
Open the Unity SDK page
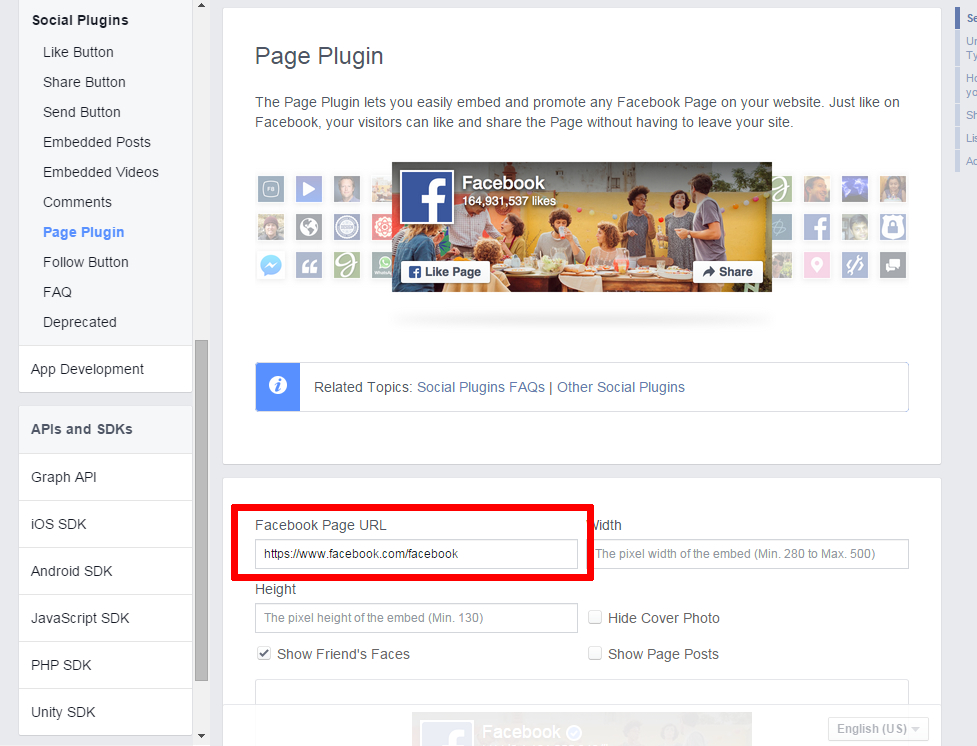tap(105, 712)
